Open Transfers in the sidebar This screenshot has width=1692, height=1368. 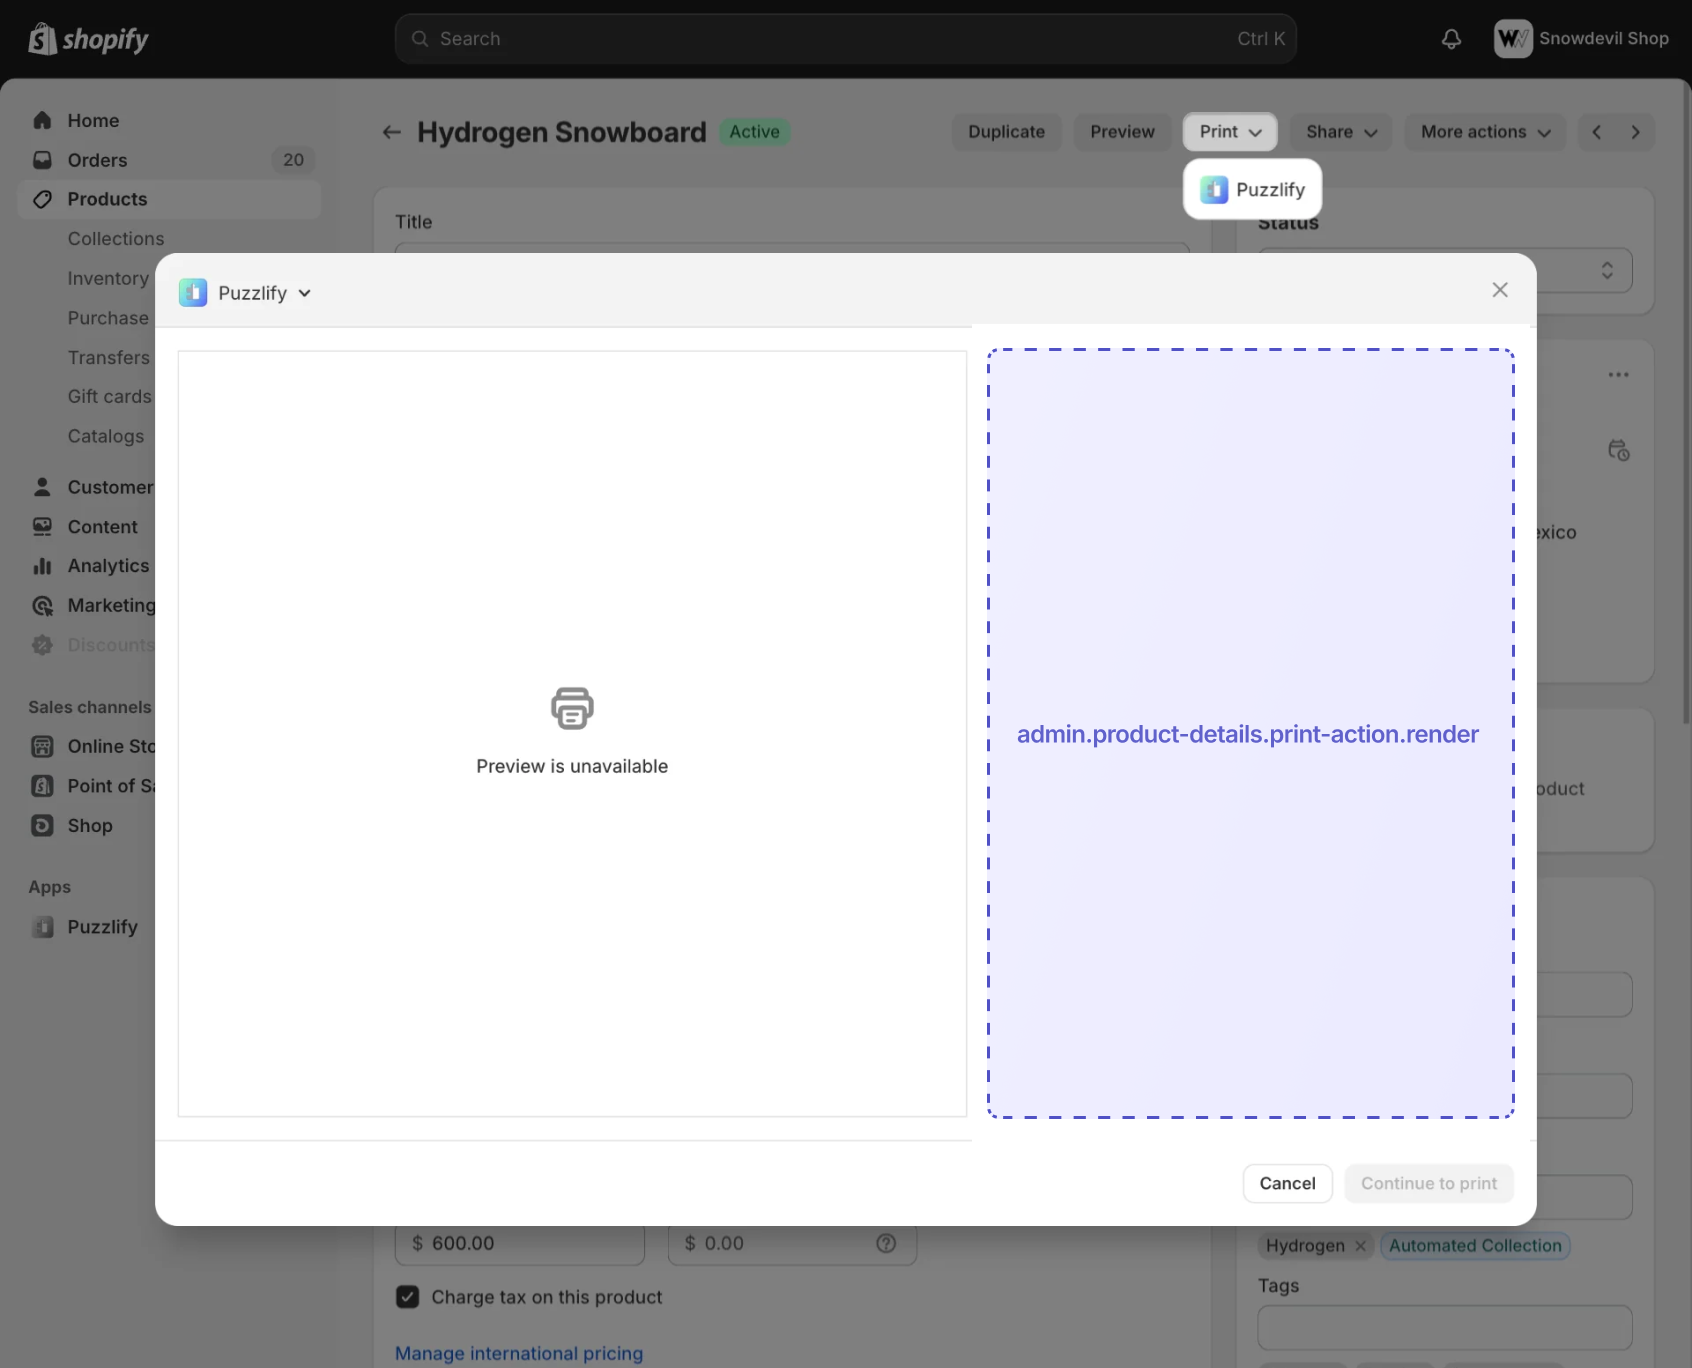(x=109, y=358)
